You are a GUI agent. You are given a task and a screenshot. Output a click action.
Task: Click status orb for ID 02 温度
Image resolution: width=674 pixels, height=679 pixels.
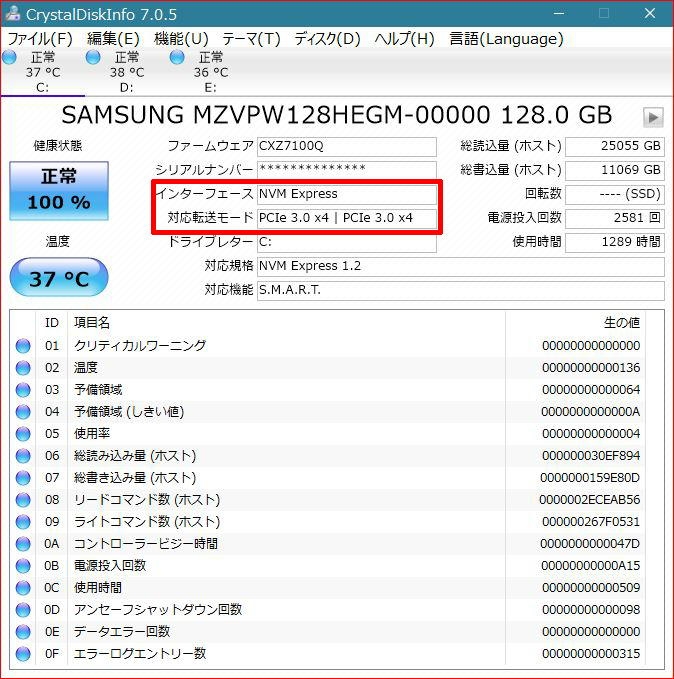(23, 368)
